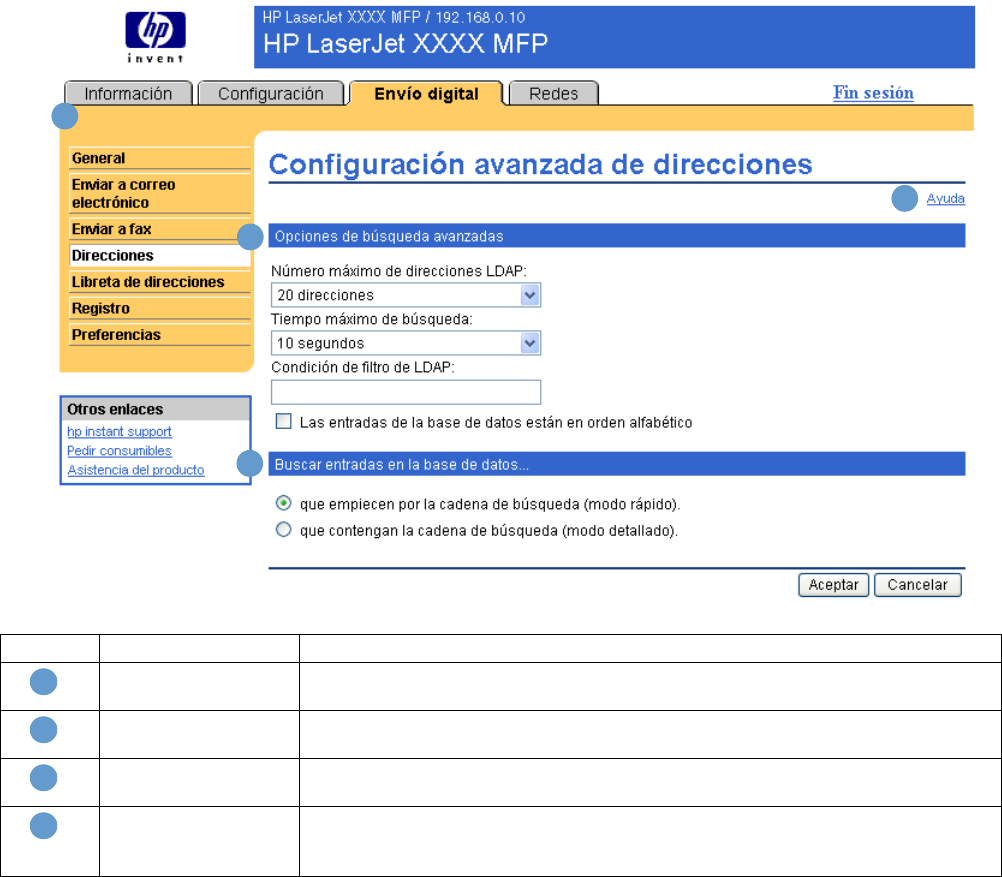Open the hp instant support link

(x=119, y=431)
